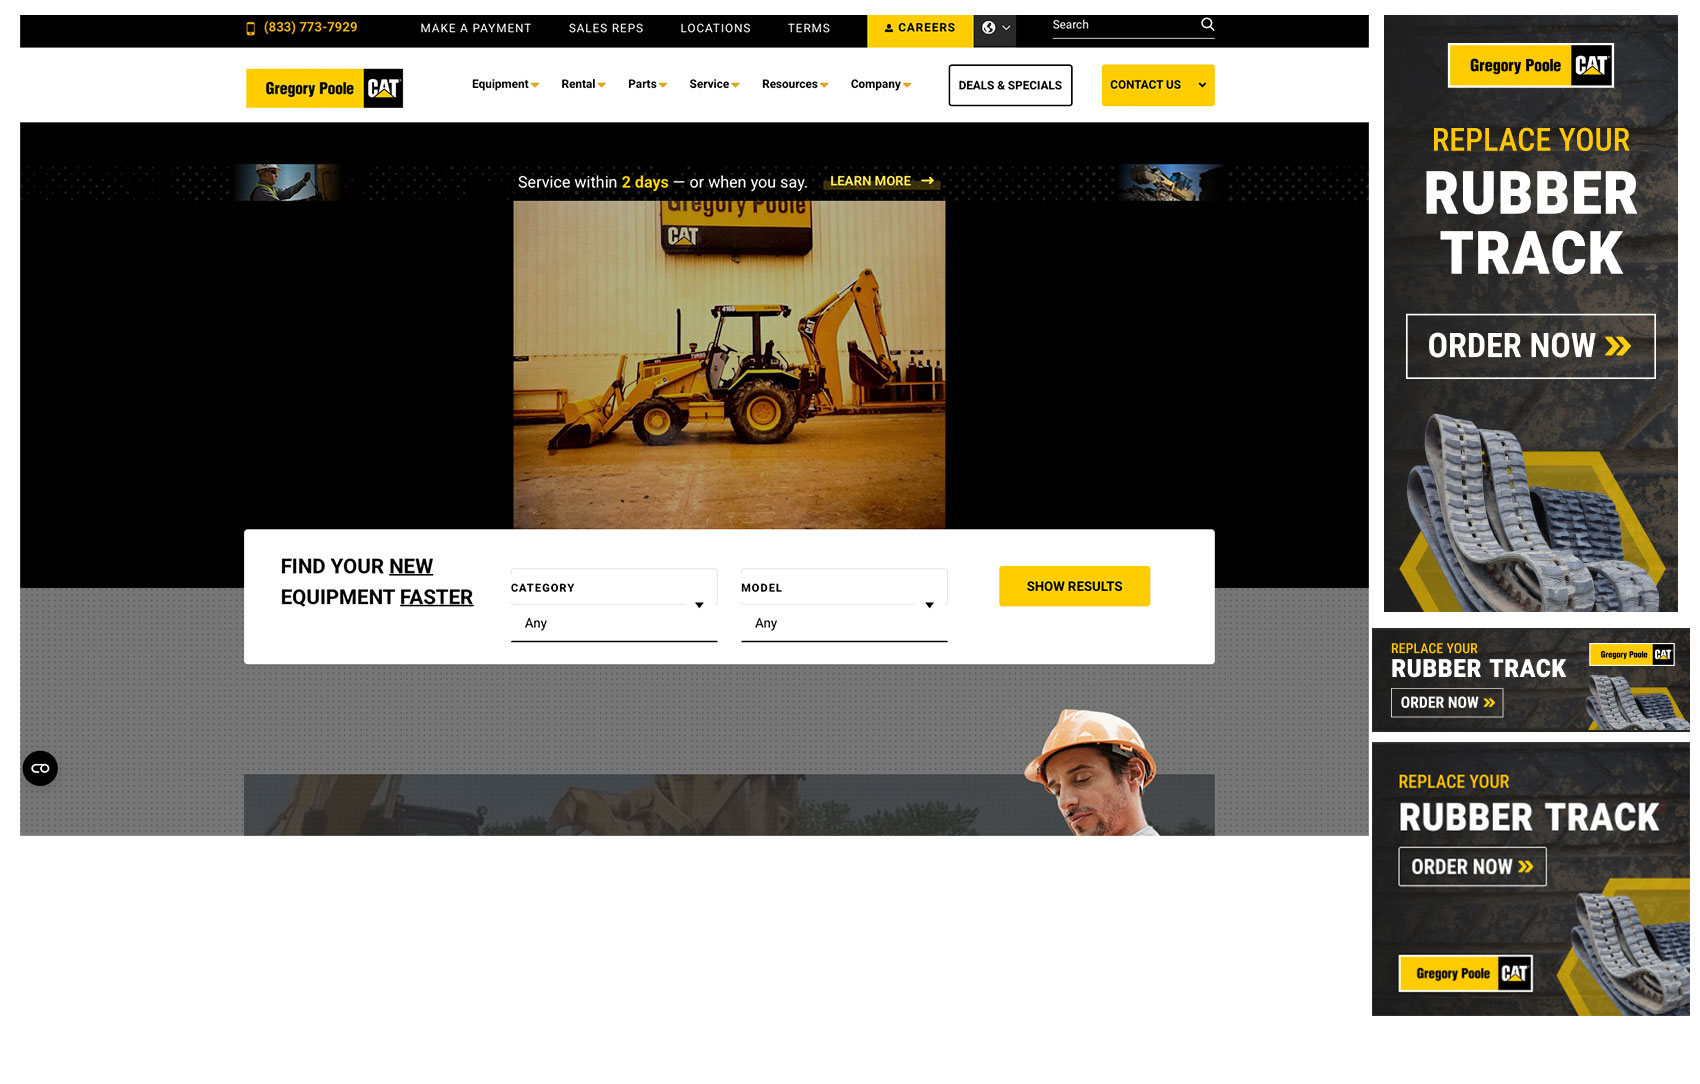Open the globe language selector
1700x1084 pixels.
click(995, 29)
